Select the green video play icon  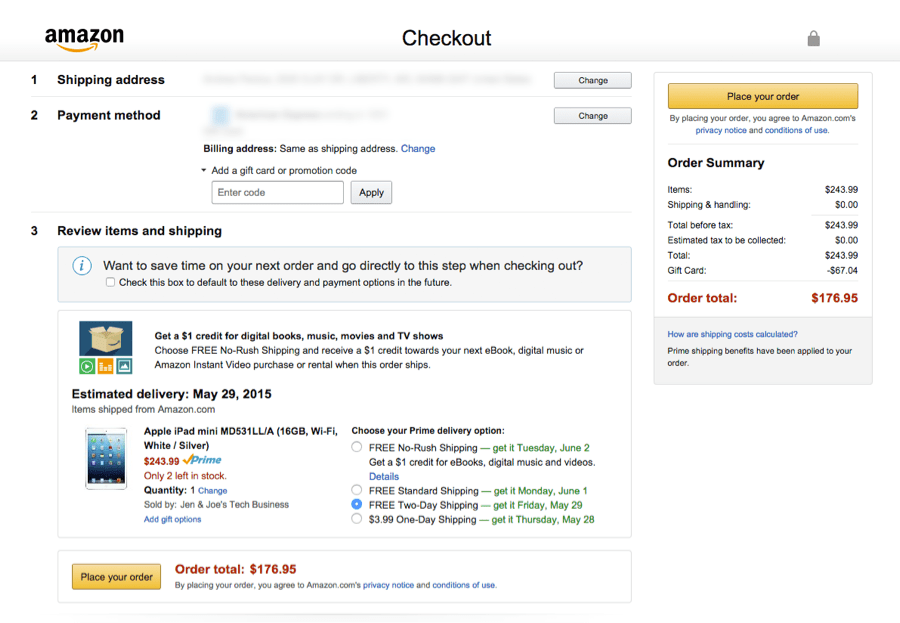pos(87,366)
